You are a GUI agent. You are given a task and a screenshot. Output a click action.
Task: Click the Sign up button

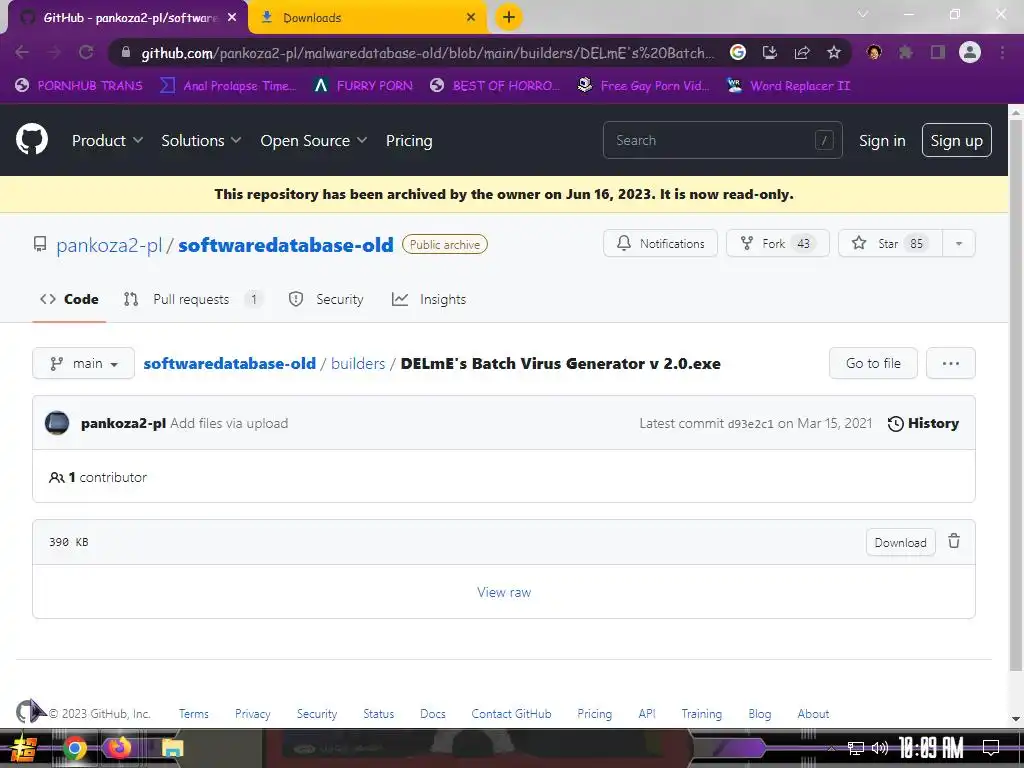coord(957,140)
